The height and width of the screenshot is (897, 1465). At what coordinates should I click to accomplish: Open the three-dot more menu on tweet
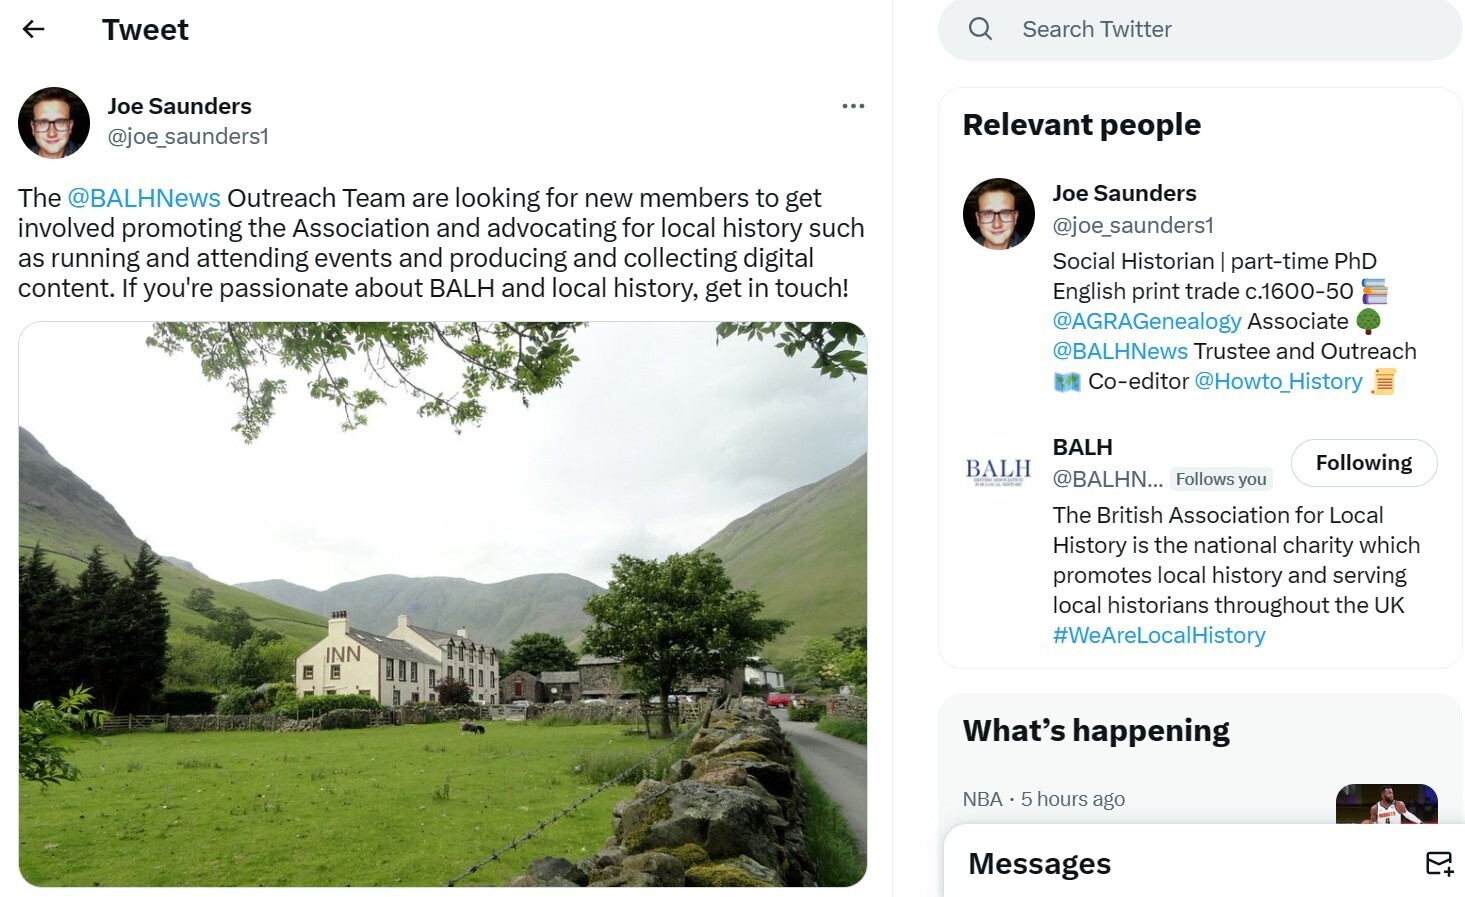coord(853,106)
